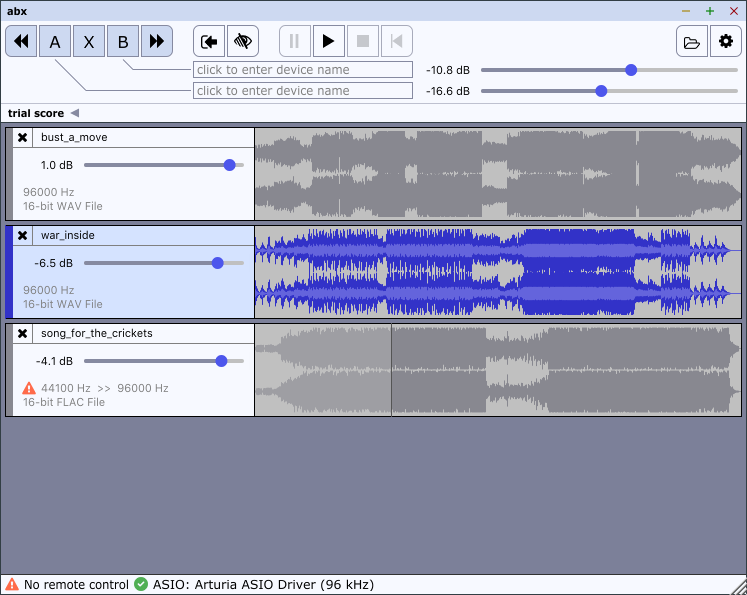This screenshot has width=747, height=595.
Task: Open the folder icon to load files
Action: 692,41
